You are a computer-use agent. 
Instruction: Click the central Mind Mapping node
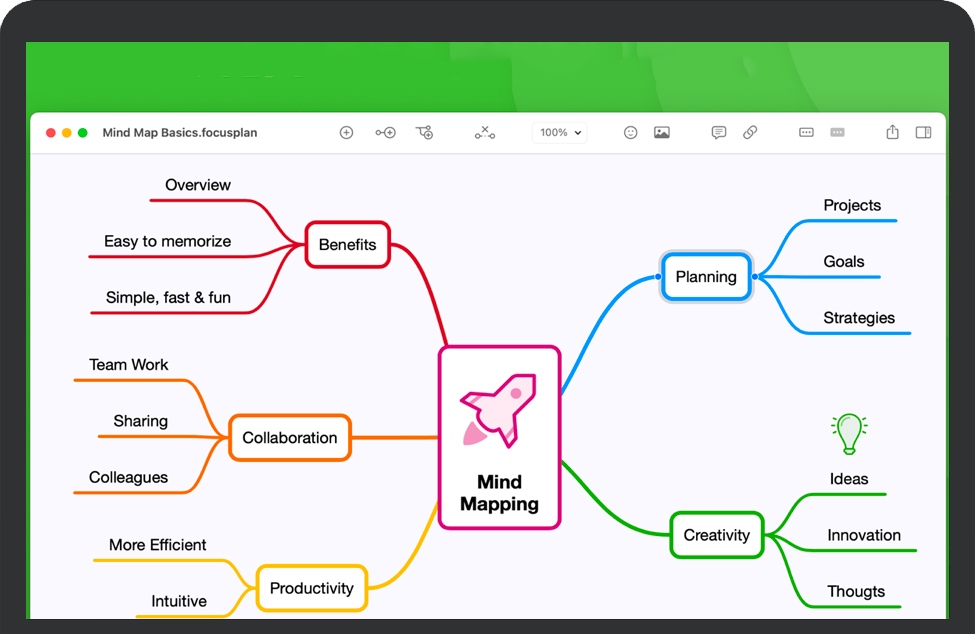coord(499,437)
